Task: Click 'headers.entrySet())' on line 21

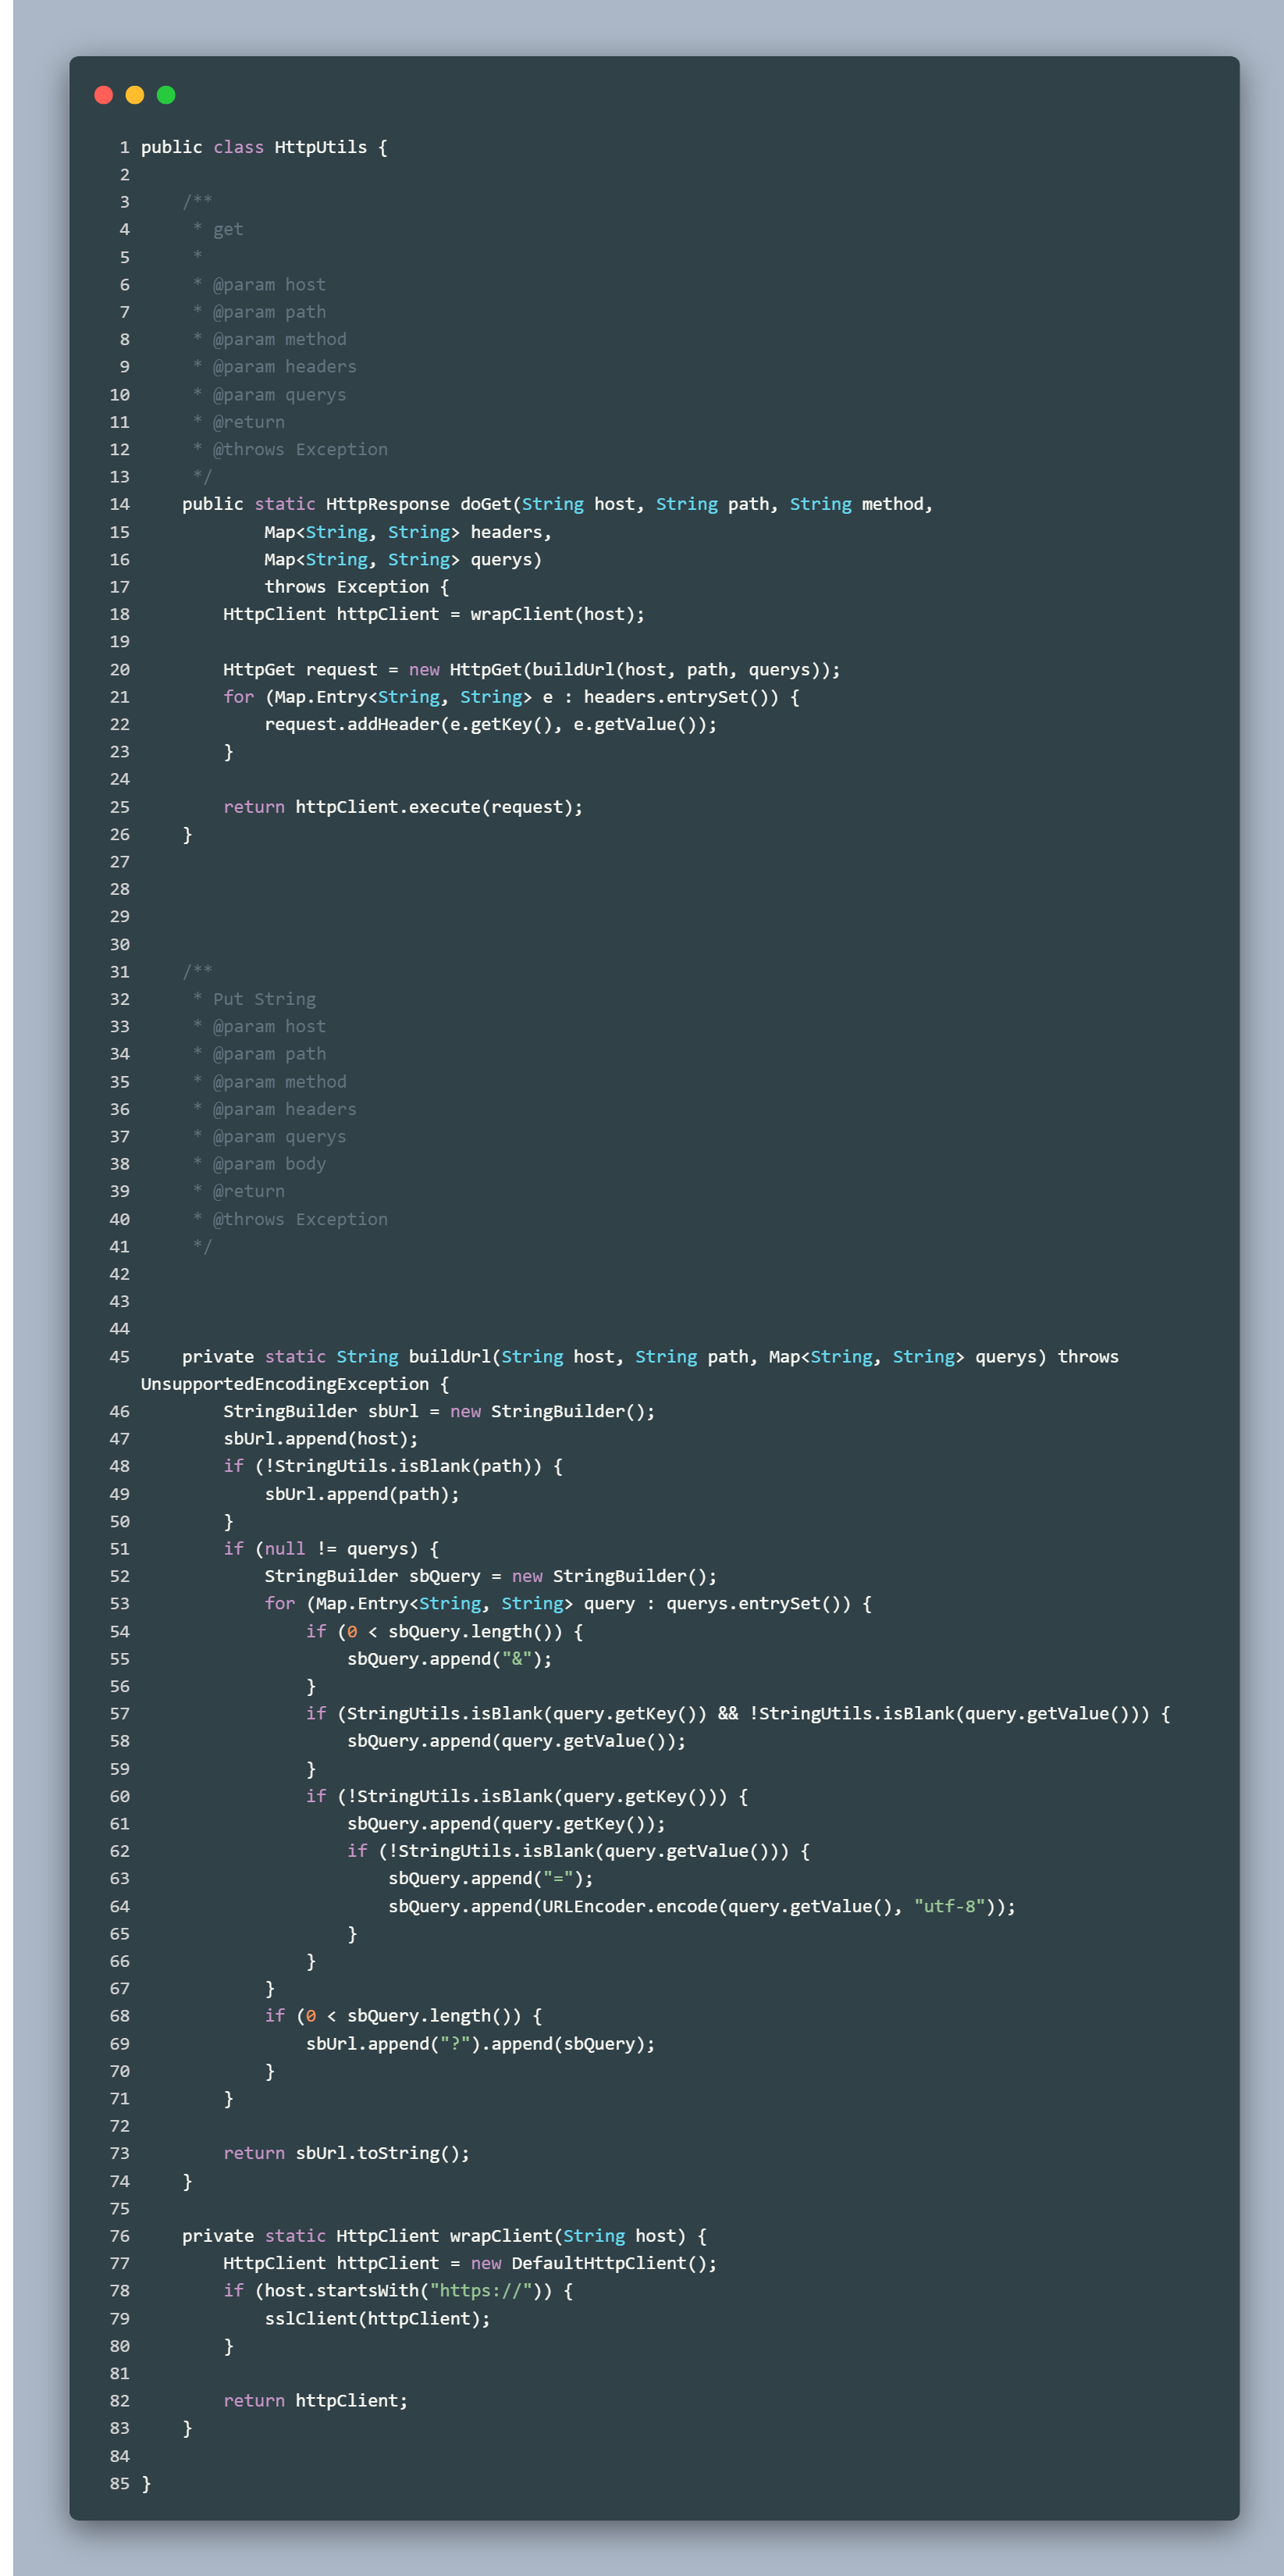Action: (x=681, y=697)
